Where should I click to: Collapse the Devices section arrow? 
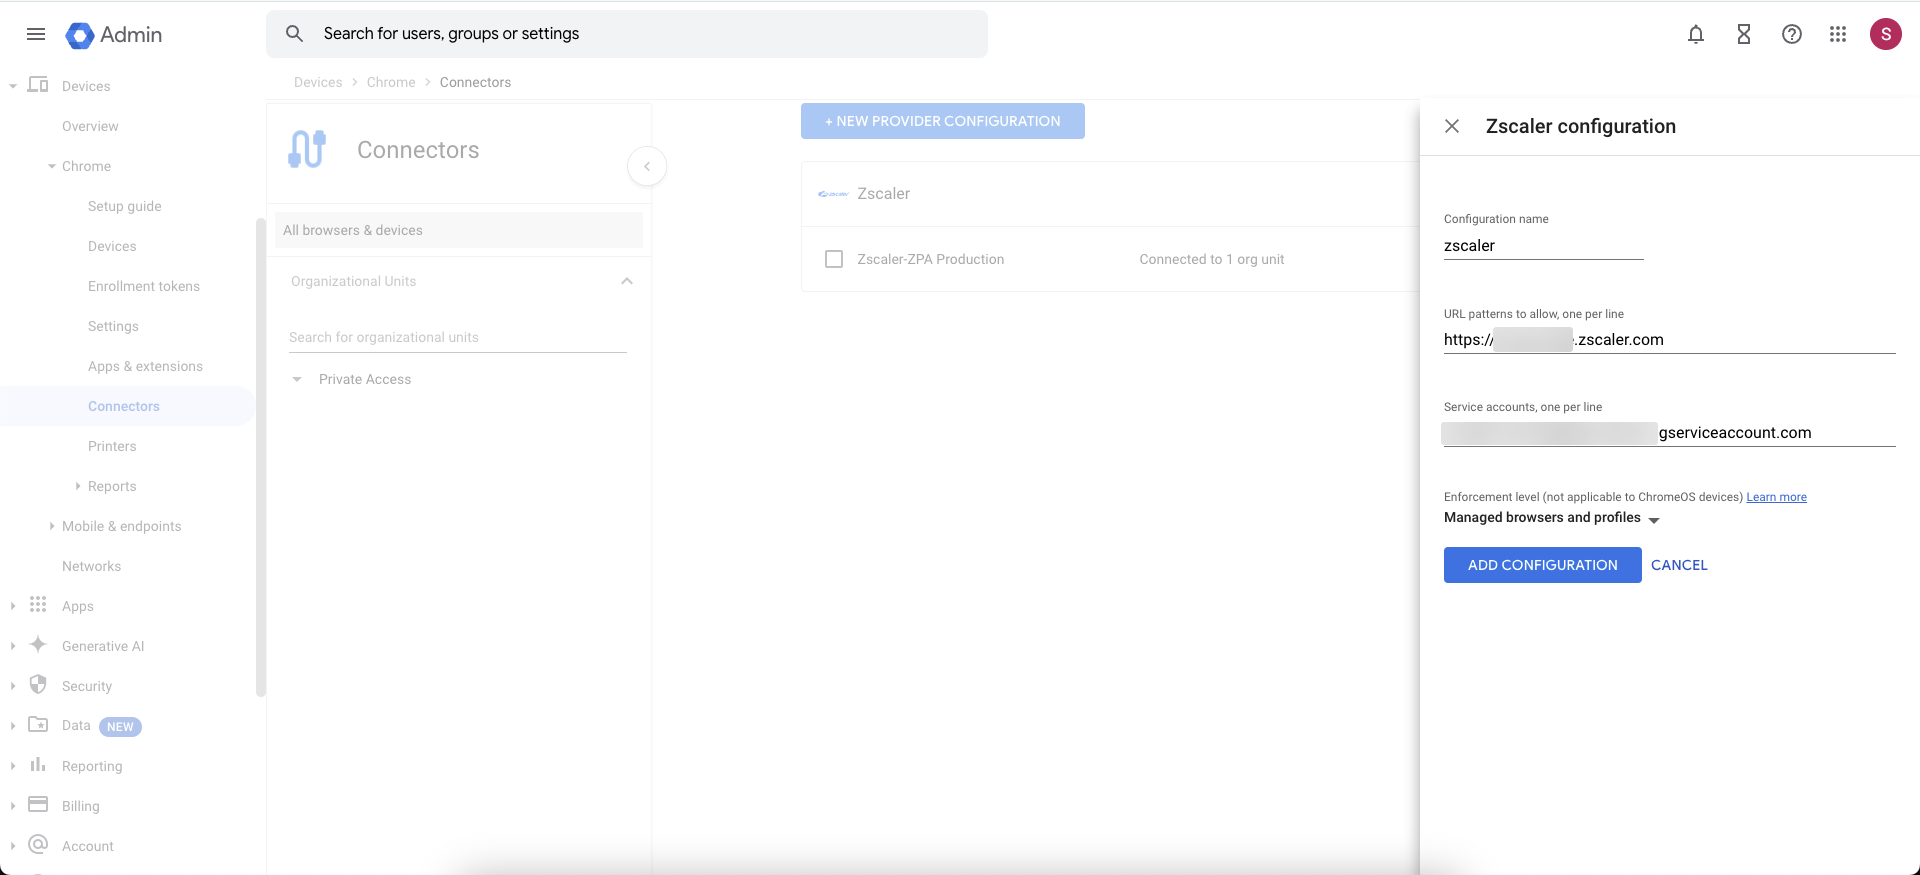pos(13,86)
